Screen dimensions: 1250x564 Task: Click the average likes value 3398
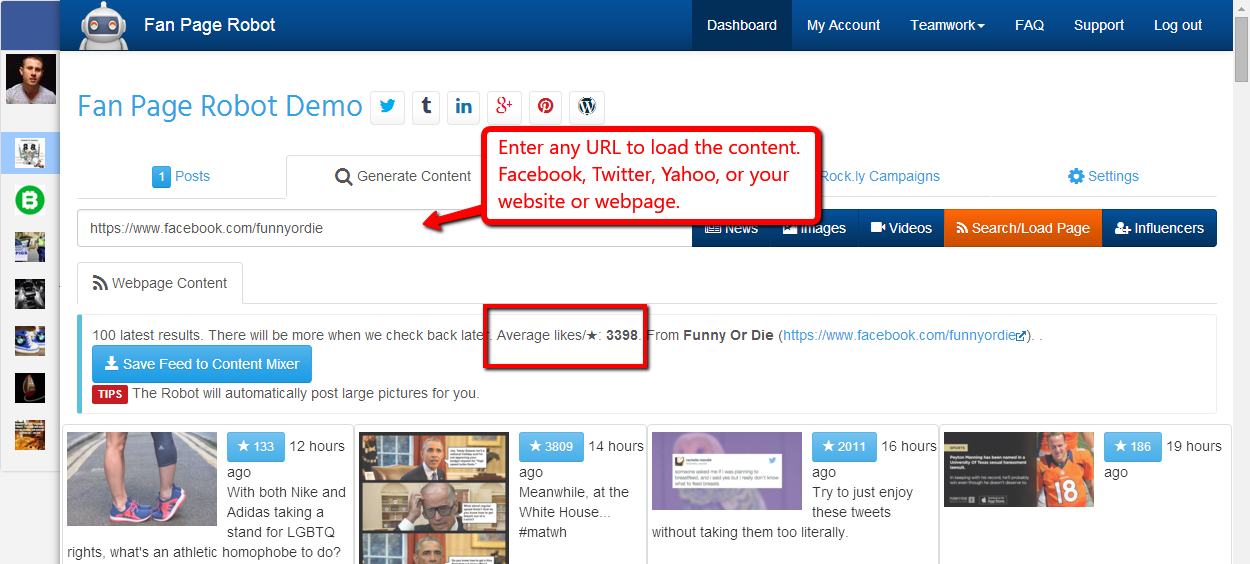coord(622,335)
